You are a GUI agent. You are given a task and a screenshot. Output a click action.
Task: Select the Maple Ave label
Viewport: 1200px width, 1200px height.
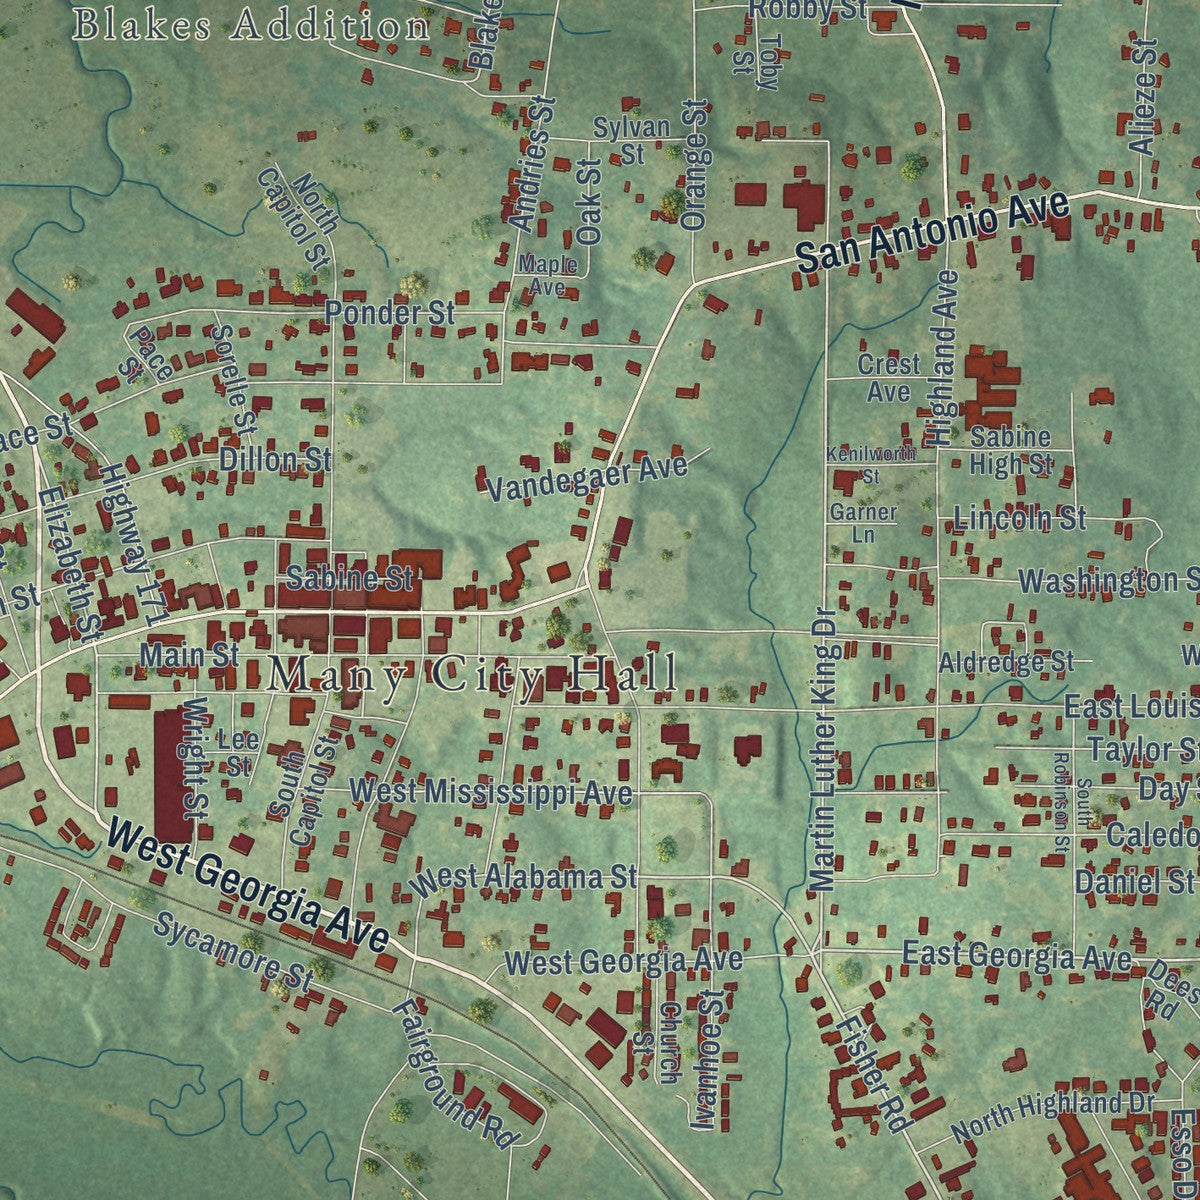point(546,276)
